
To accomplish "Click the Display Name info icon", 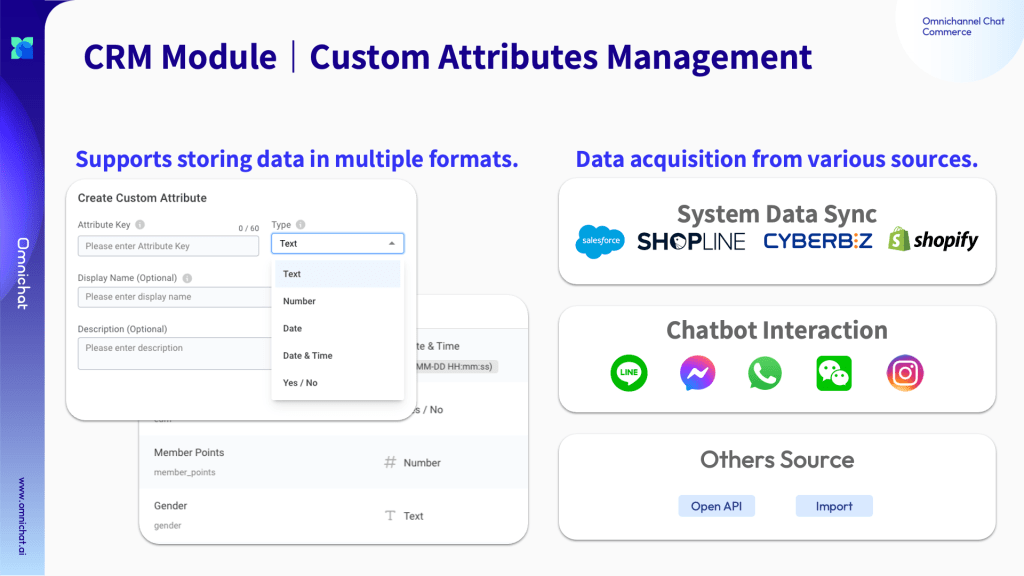I will 187,278.
